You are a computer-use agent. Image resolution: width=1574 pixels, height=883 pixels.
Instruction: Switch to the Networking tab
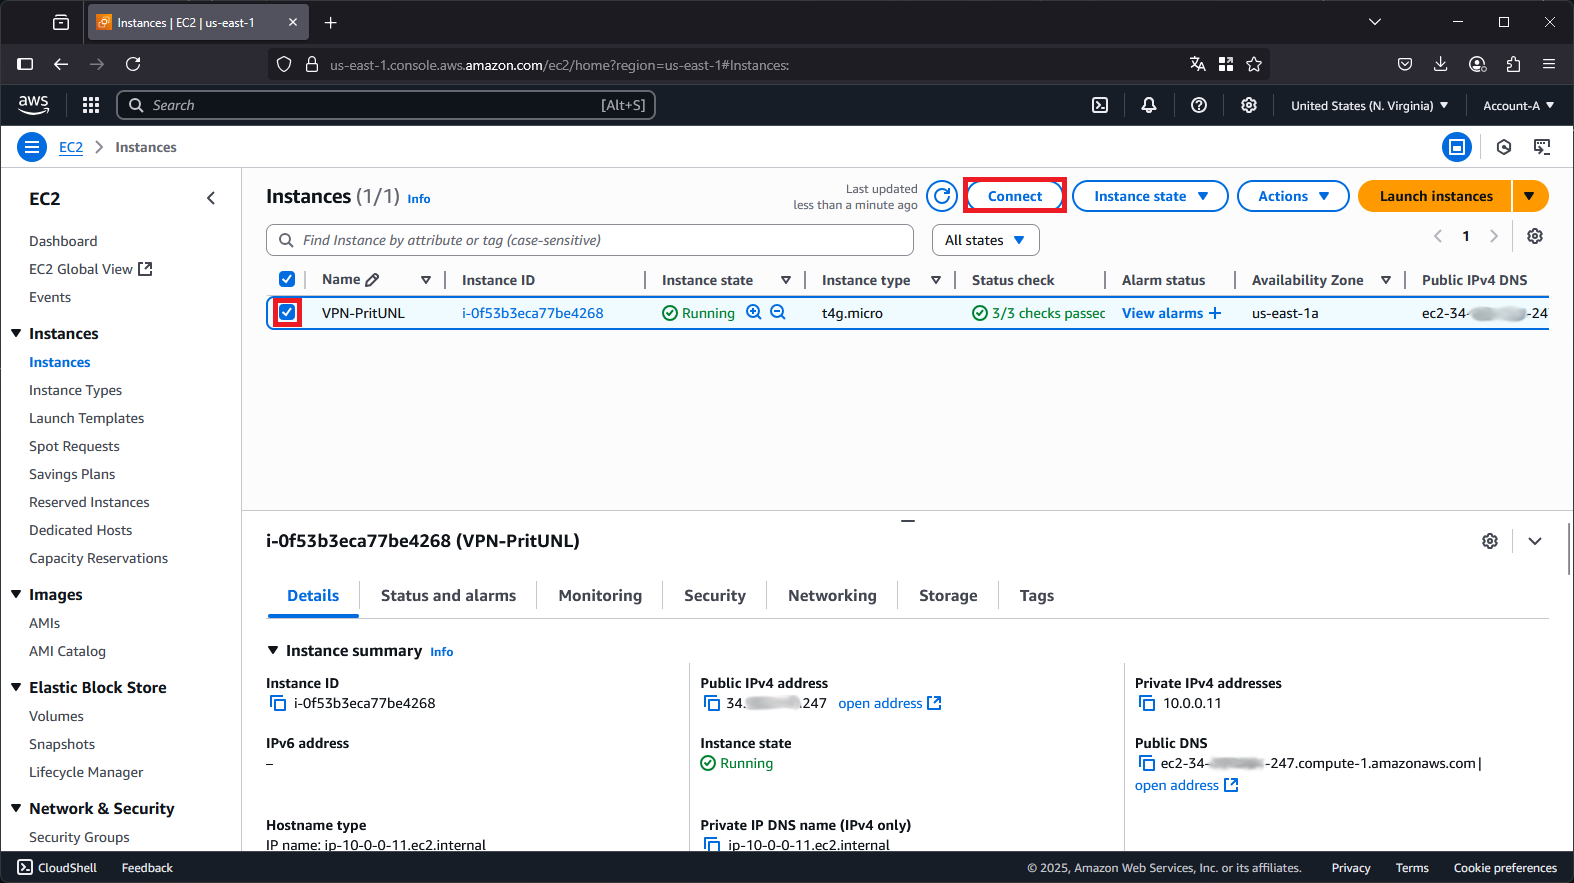832,595
